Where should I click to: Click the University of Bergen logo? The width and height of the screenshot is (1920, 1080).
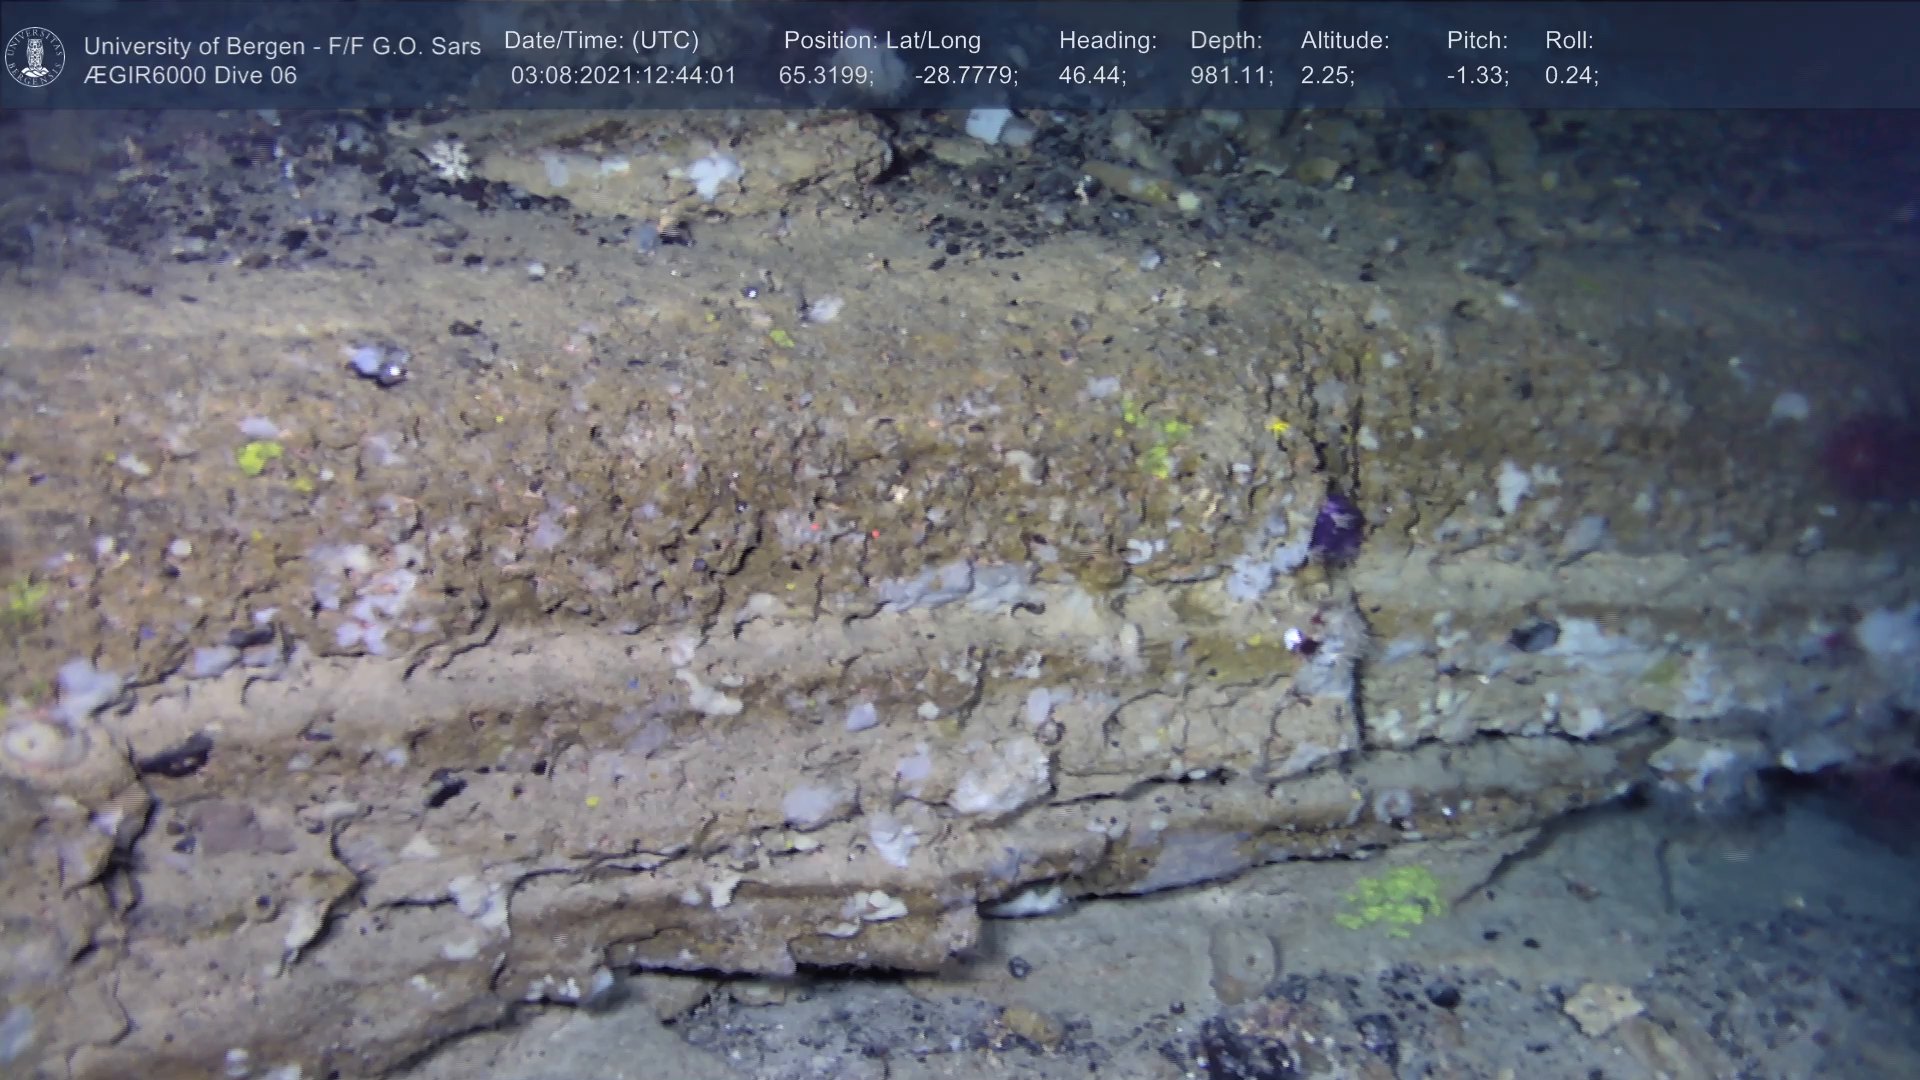(x=35, y=57)
